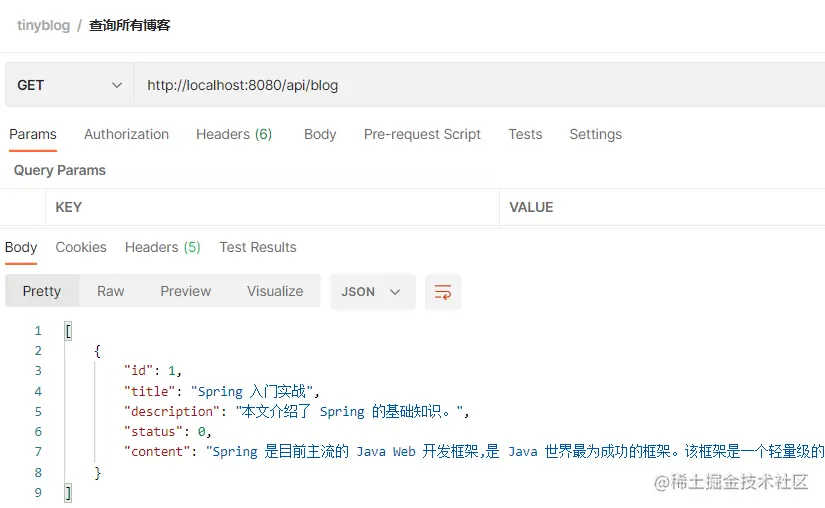Click the "content" line in response
The height and width of the screenshot is (508, 825).
tap(474, 452)
